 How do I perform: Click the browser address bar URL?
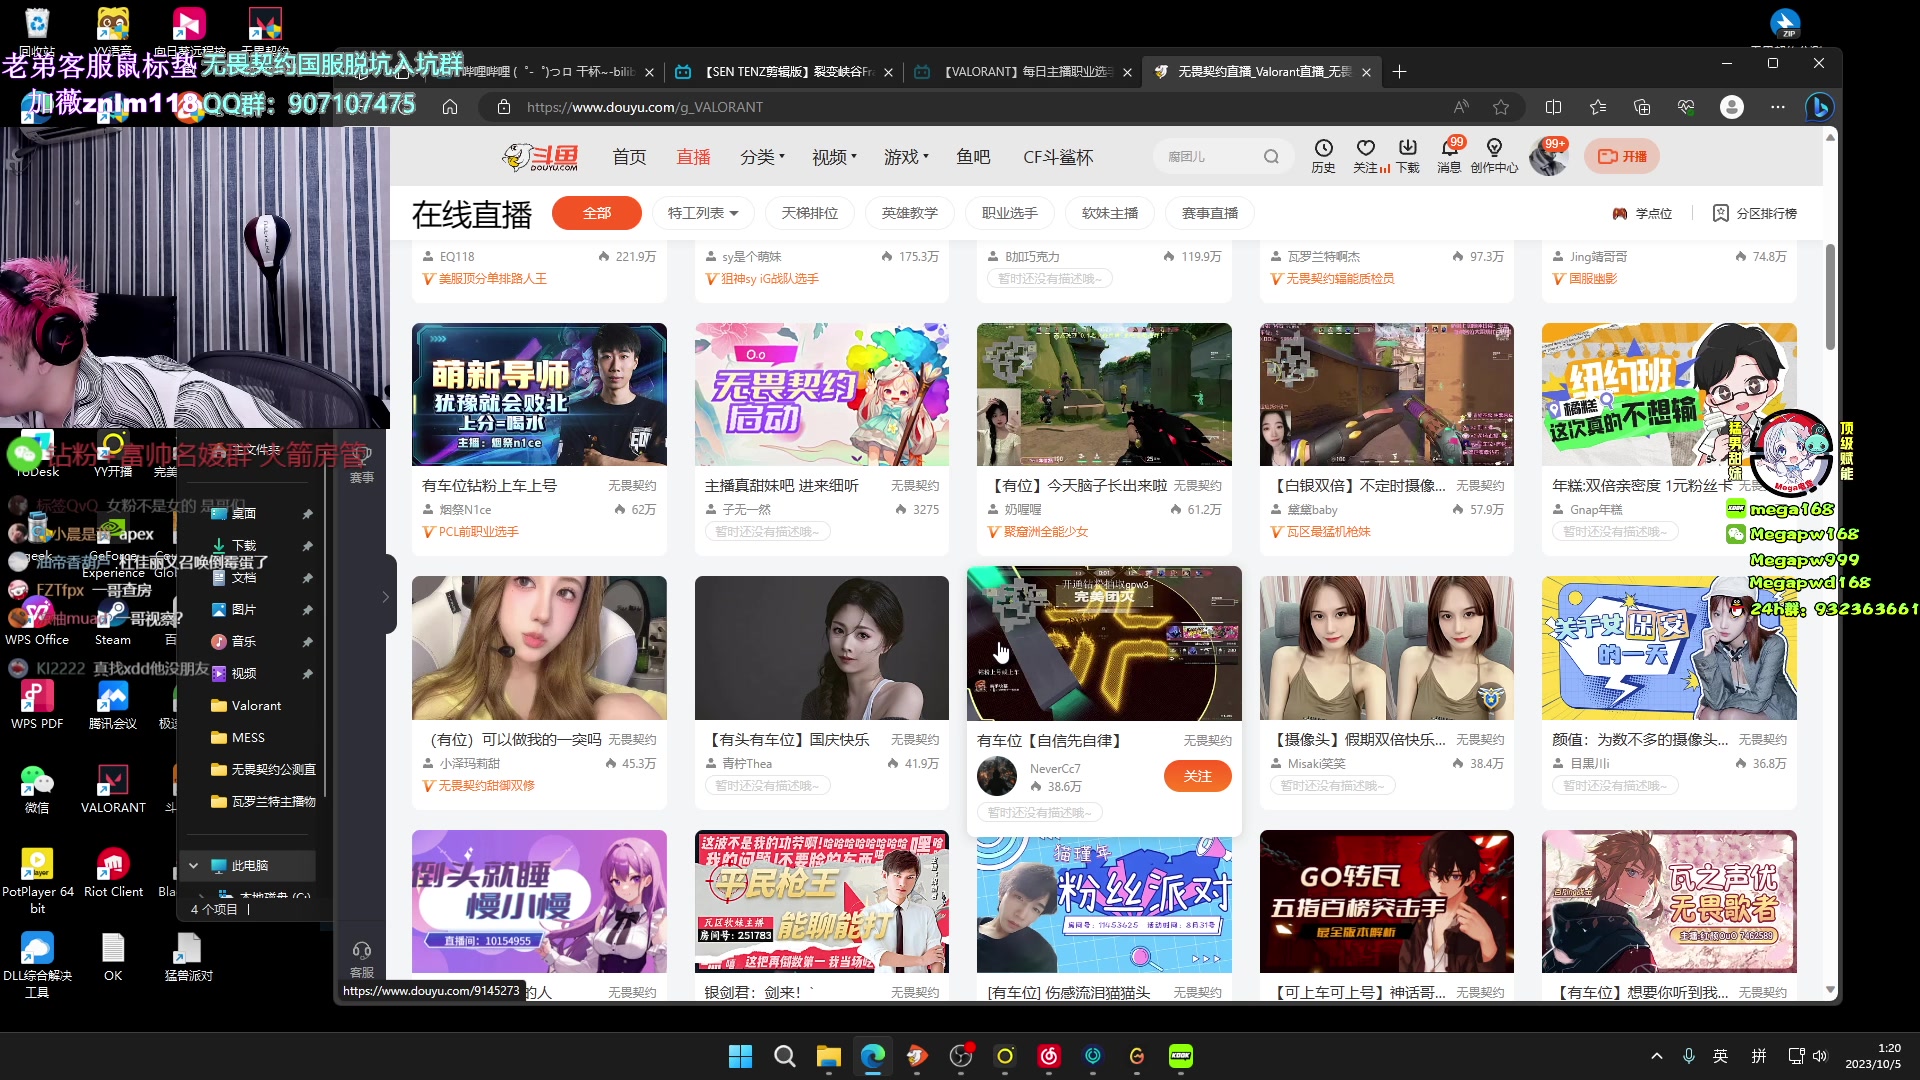point(645,107)
